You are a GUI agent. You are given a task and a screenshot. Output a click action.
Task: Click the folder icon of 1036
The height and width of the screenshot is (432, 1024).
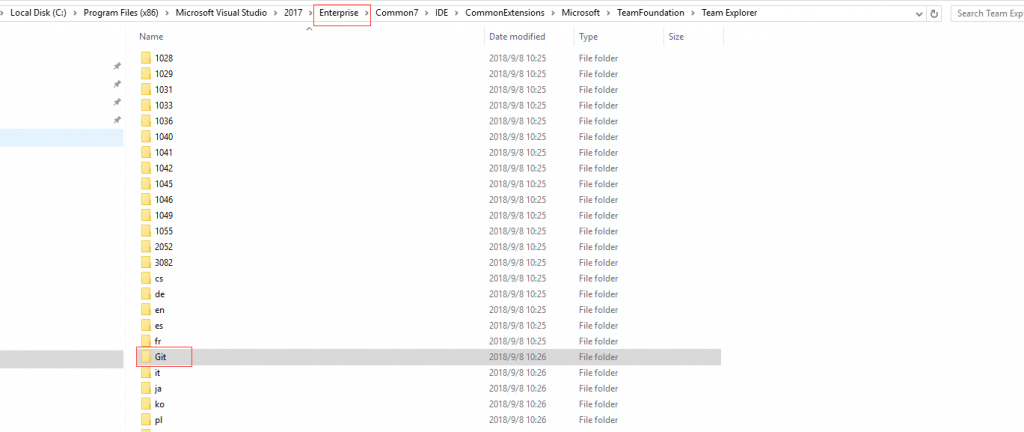(x=146, y=121)
